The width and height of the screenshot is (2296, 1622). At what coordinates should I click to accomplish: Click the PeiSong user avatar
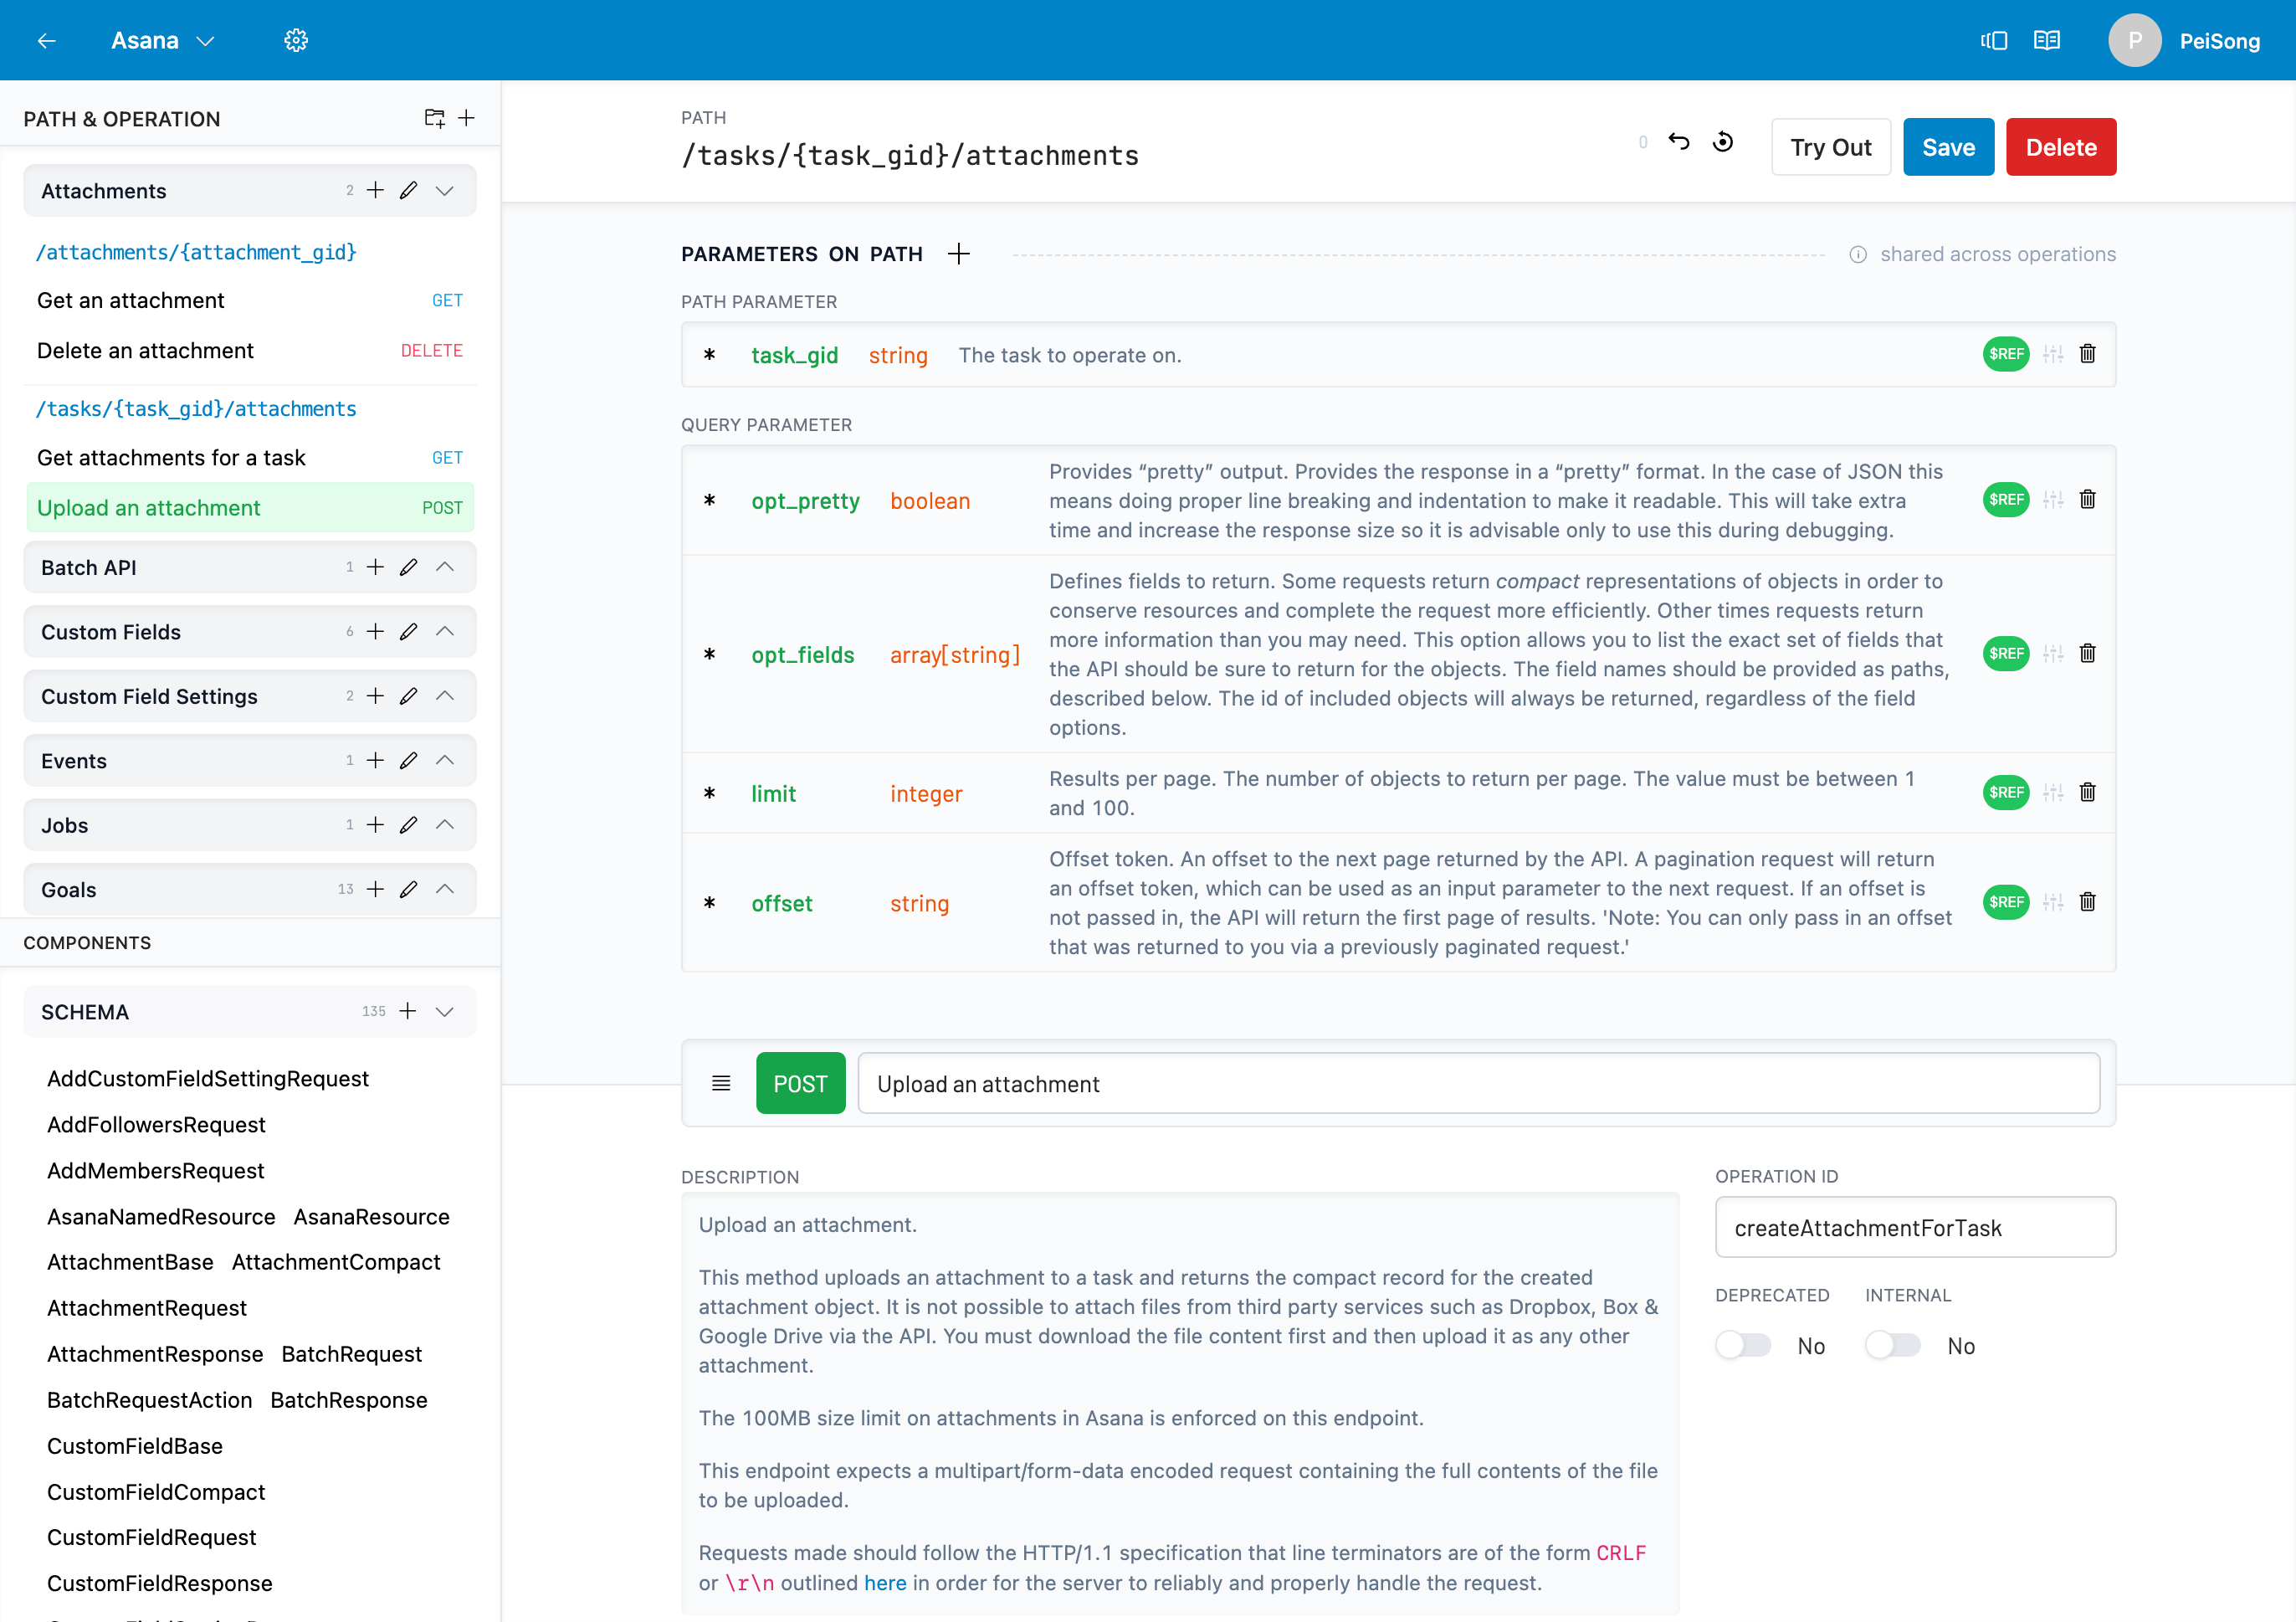[2134, 40]
